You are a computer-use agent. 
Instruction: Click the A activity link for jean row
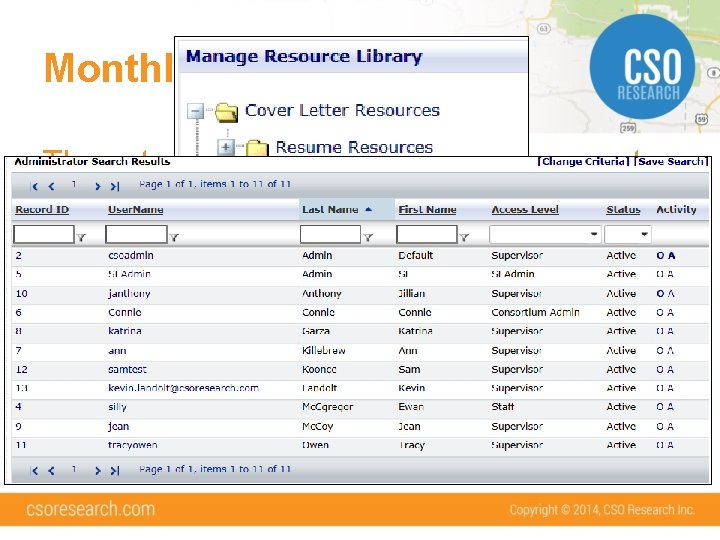pyautogui.click(x=670, y=427)
